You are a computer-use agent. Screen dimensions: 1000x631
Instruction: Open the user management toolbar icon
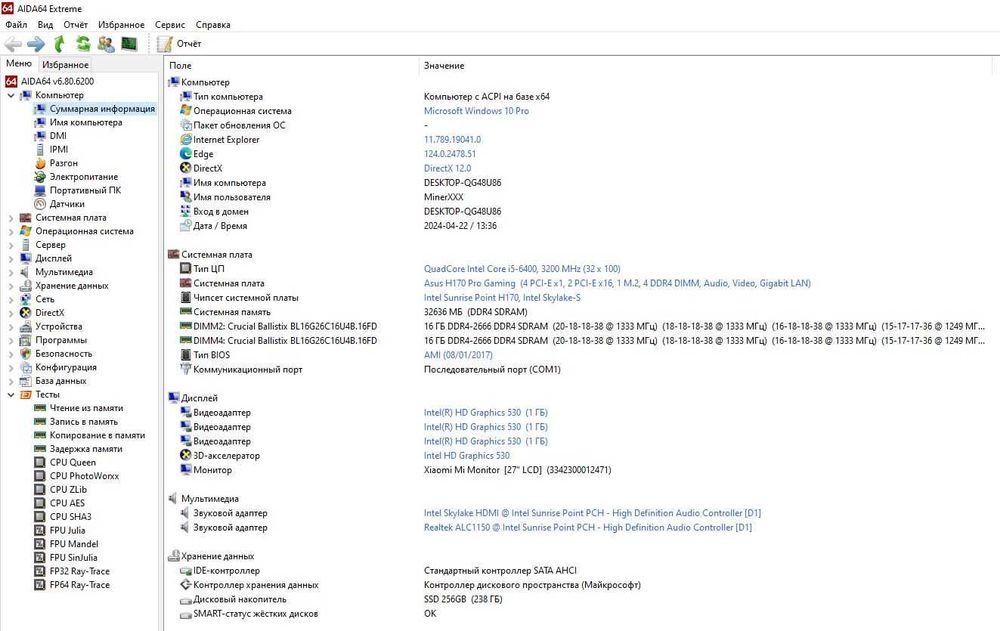pos(106,44)
